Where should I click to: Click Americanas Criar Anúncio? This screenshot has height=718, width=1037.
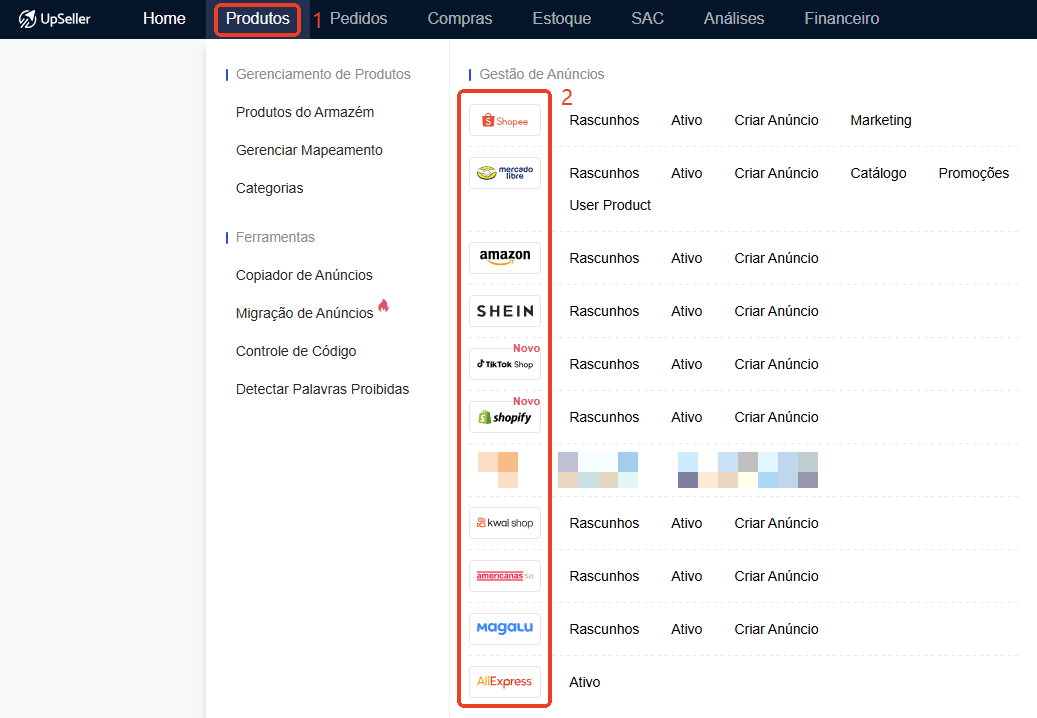776,576
